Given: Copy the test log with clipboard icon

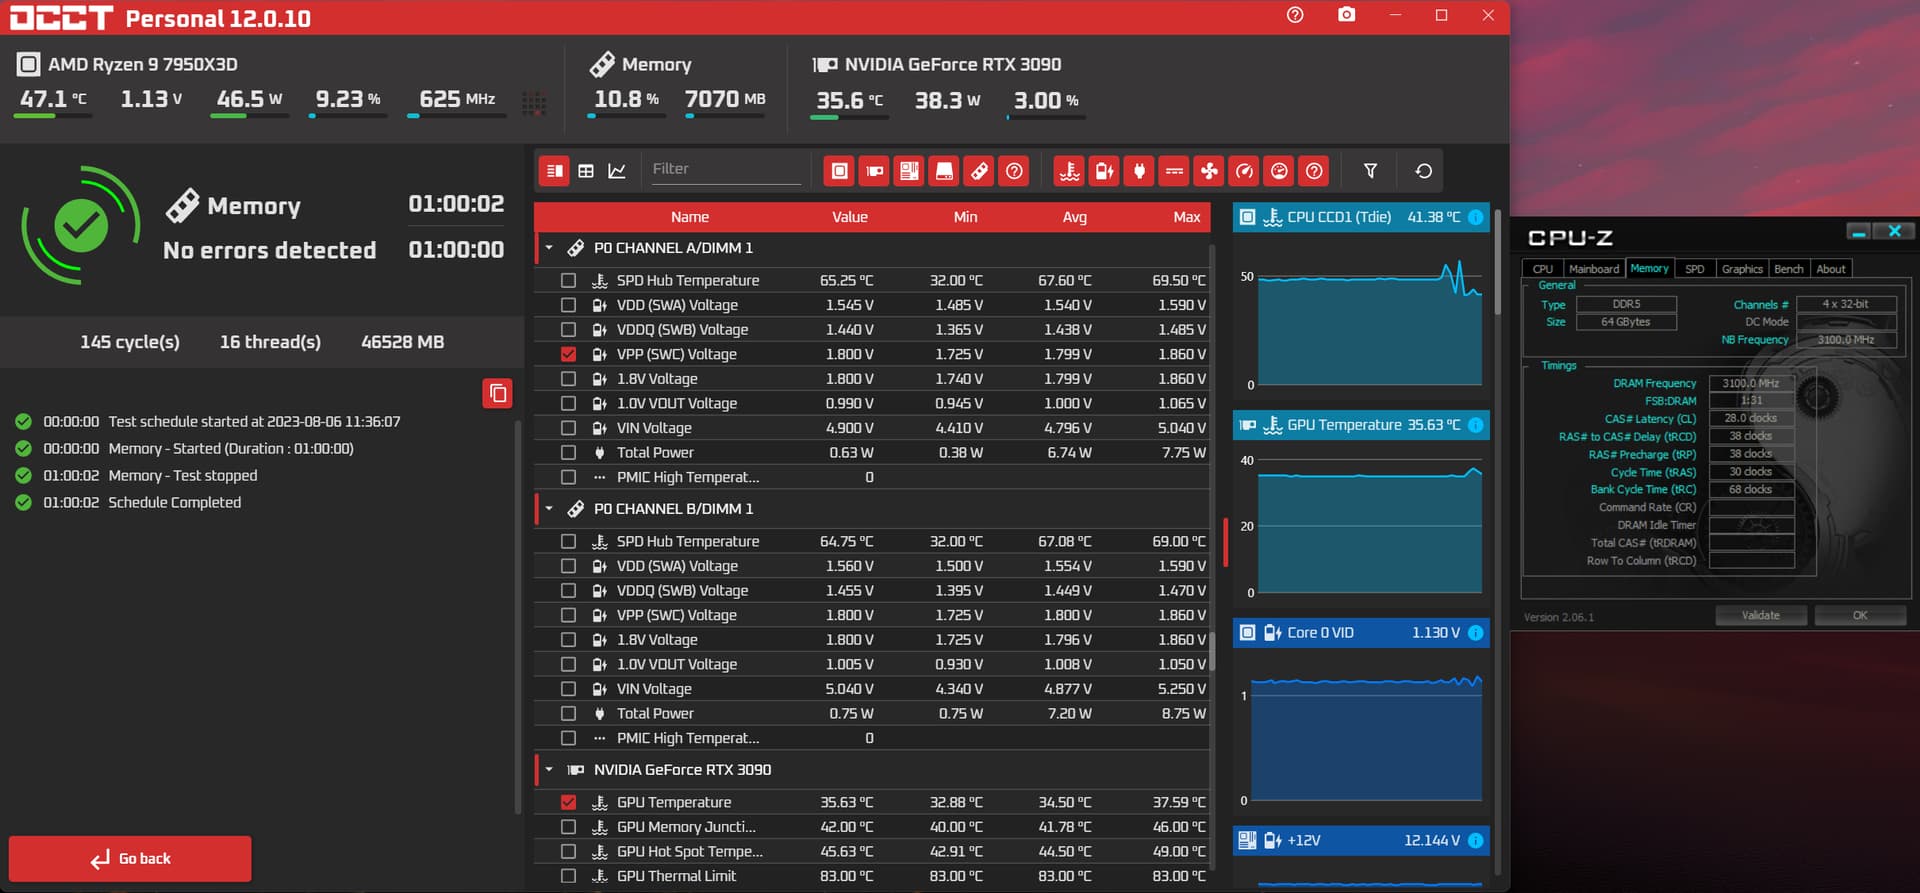Looking at the screenshot, I should point(497,393).
